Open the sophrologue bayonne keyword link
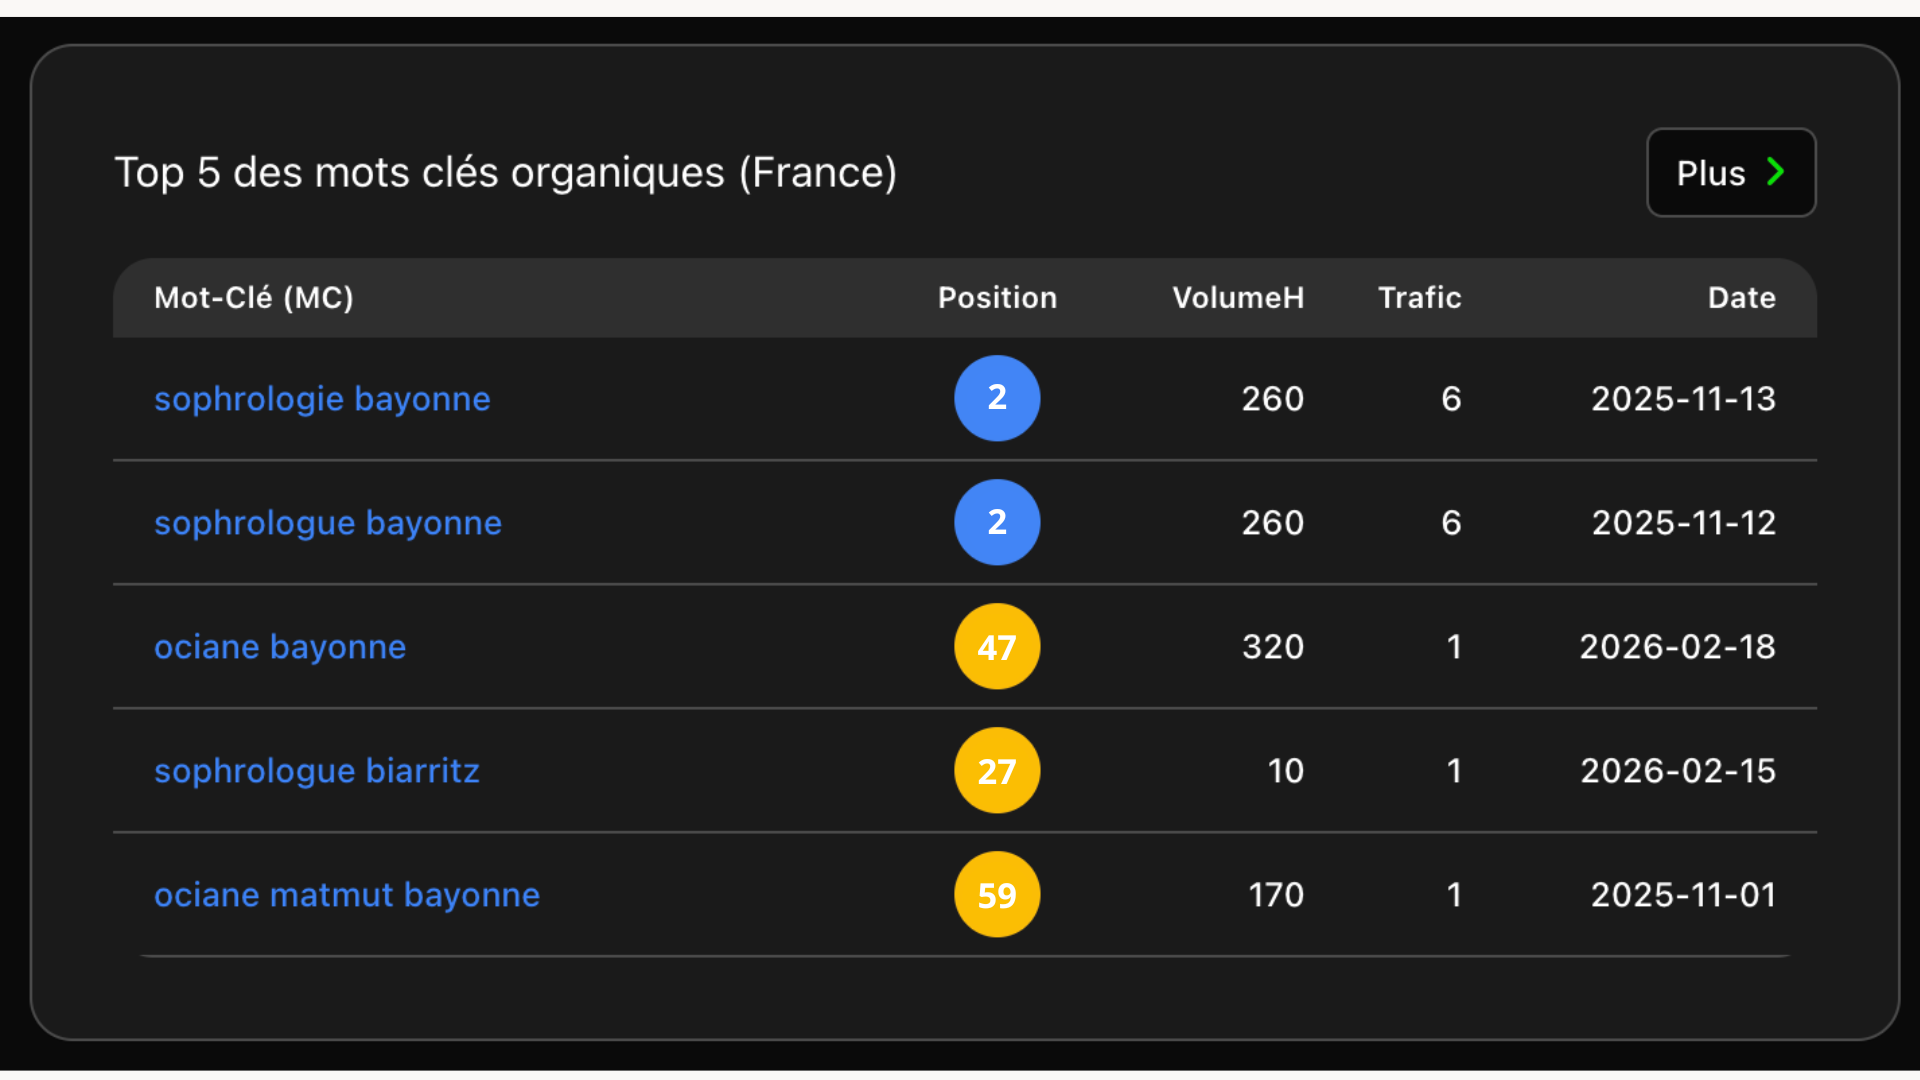This screenshot has height=1080, width=1920. [328, 523]
